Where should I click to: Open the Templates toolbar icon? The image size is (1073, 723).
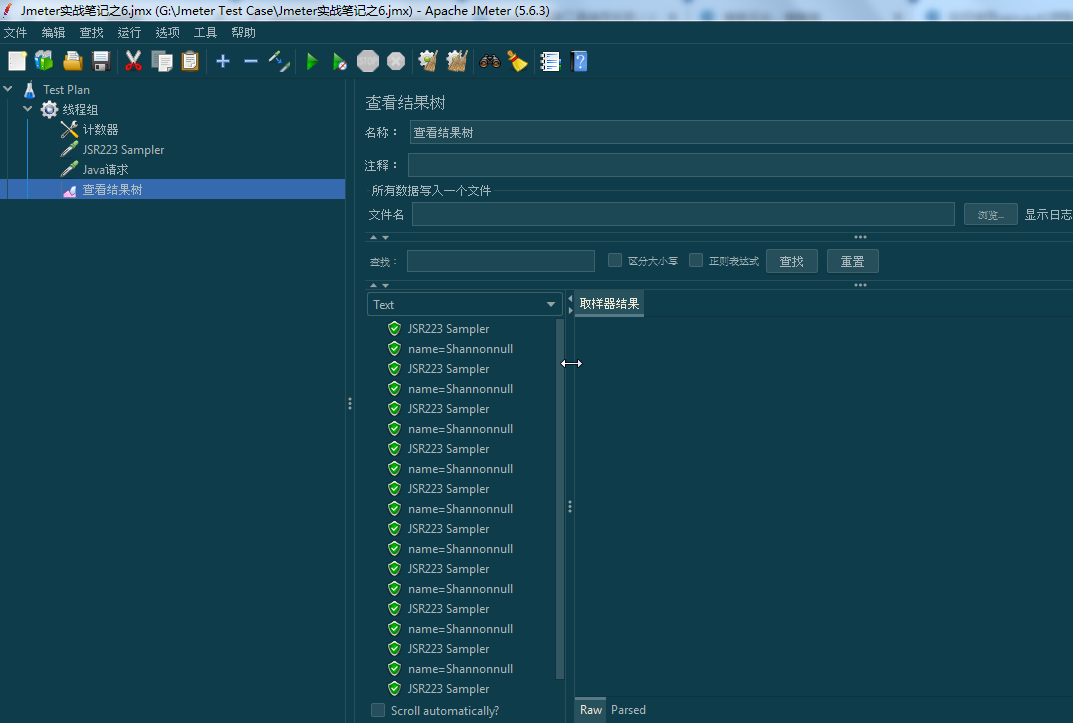44,62
